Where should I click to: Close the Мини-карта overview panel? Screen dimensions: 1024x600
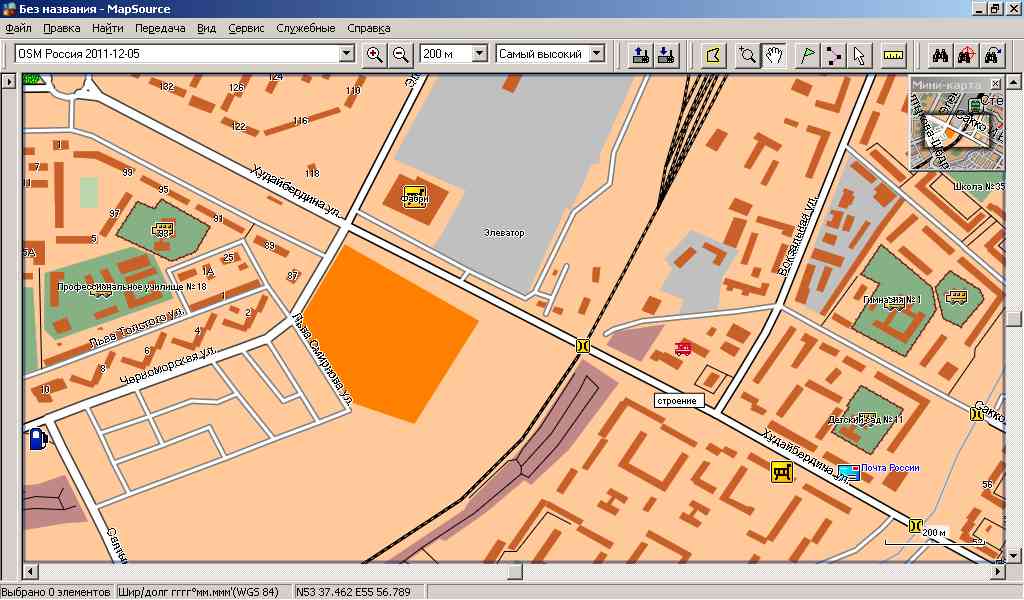pos(995,84)
